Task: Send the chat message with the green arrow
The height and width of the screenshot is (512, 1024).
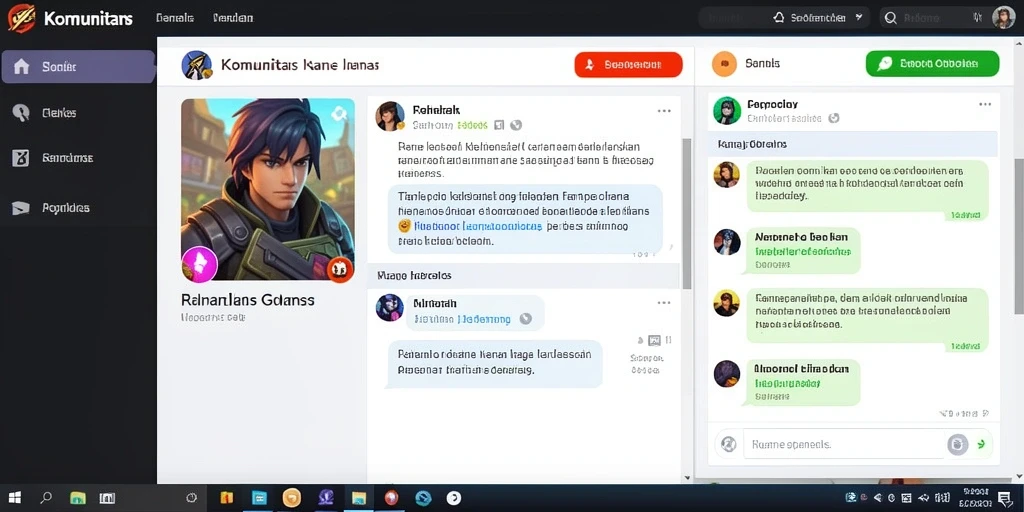Action: (980, 444)
